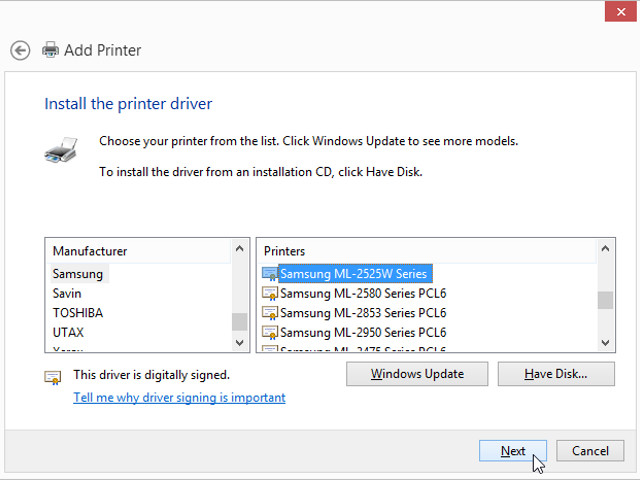Click the Samsung ML-2950 Series PCL6 icon
Viewport: 640px width, 480px height.
[x=269, y=332]
